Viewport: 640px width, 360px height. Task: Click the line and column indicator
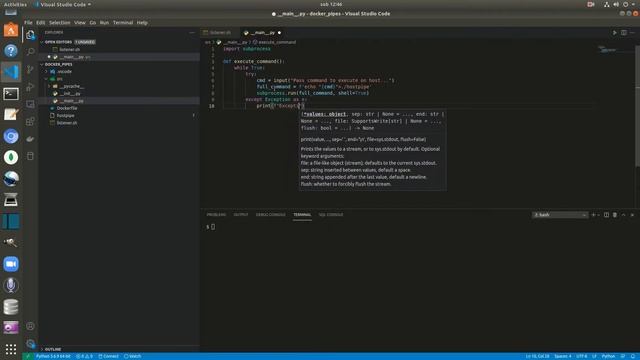click(538, 356)
